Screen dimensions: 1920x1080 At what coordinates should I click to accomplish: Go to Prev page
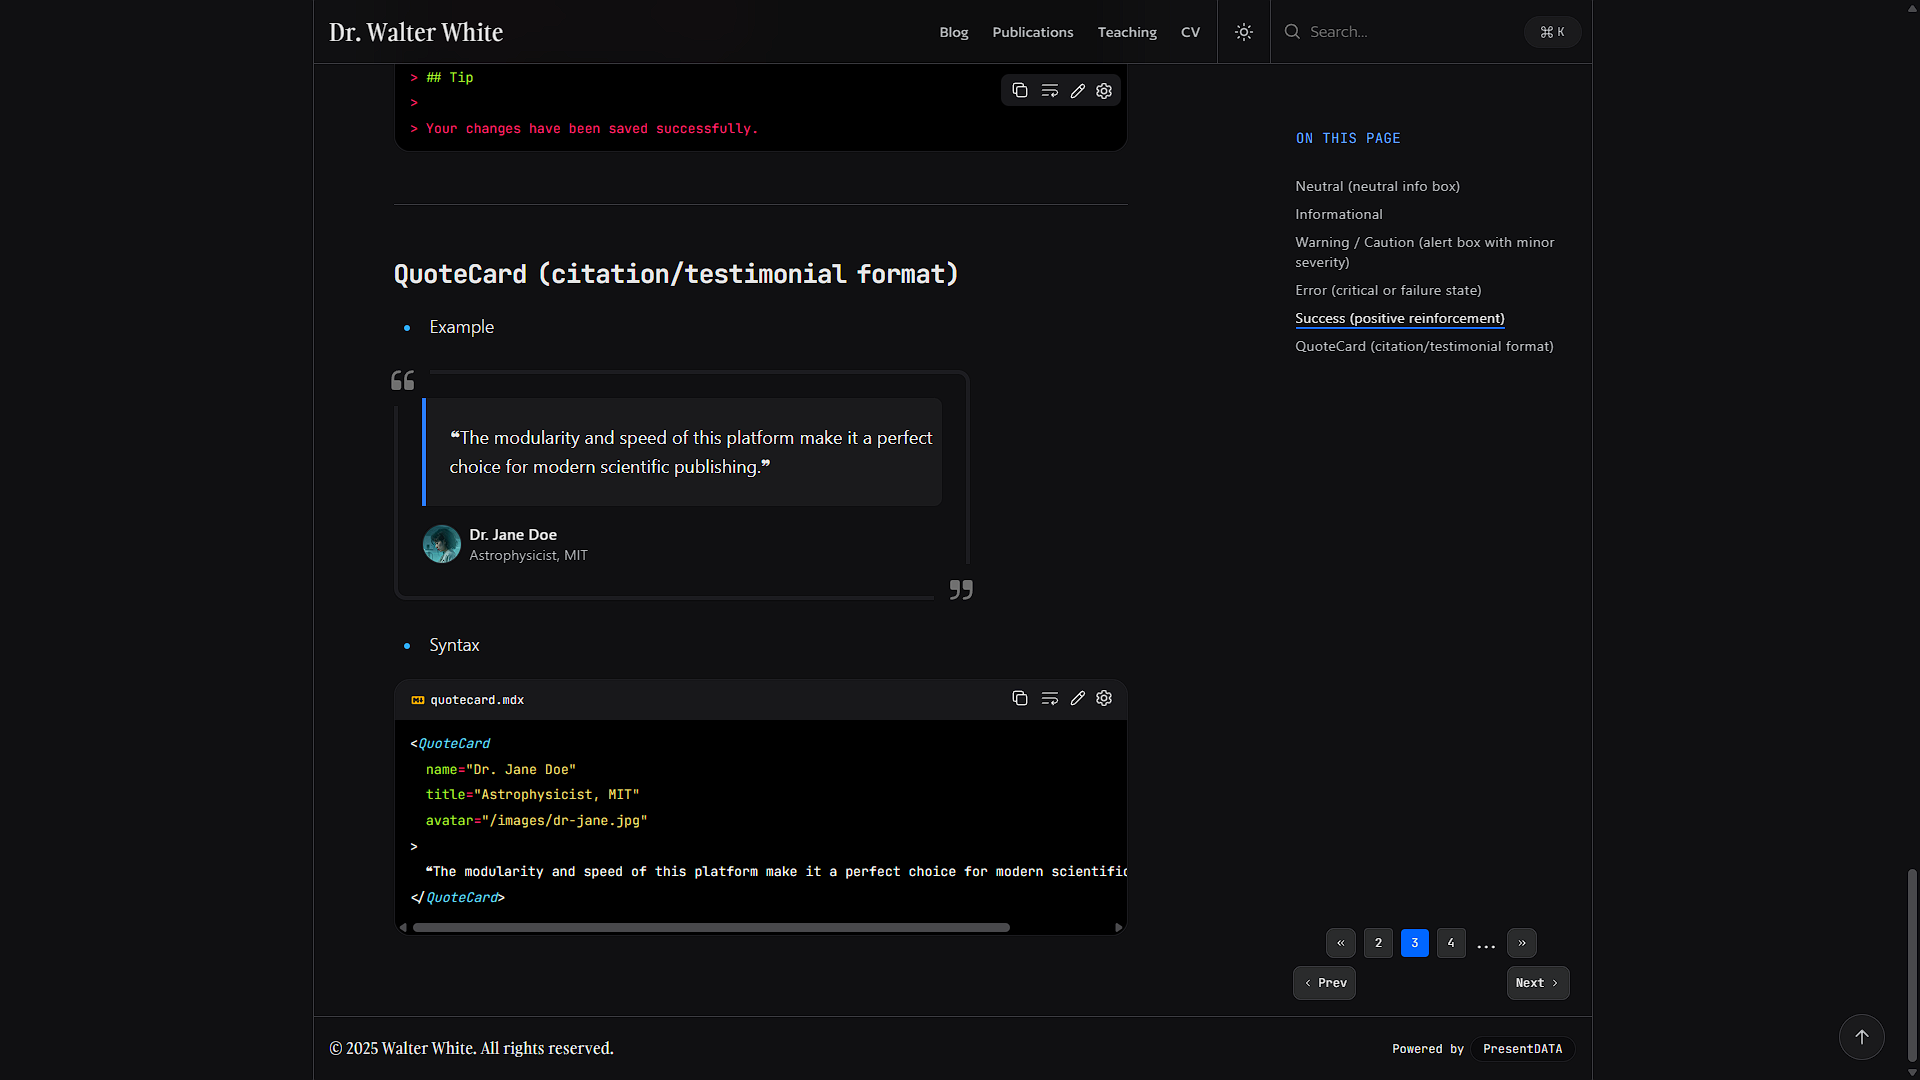tap(1324, 983)
